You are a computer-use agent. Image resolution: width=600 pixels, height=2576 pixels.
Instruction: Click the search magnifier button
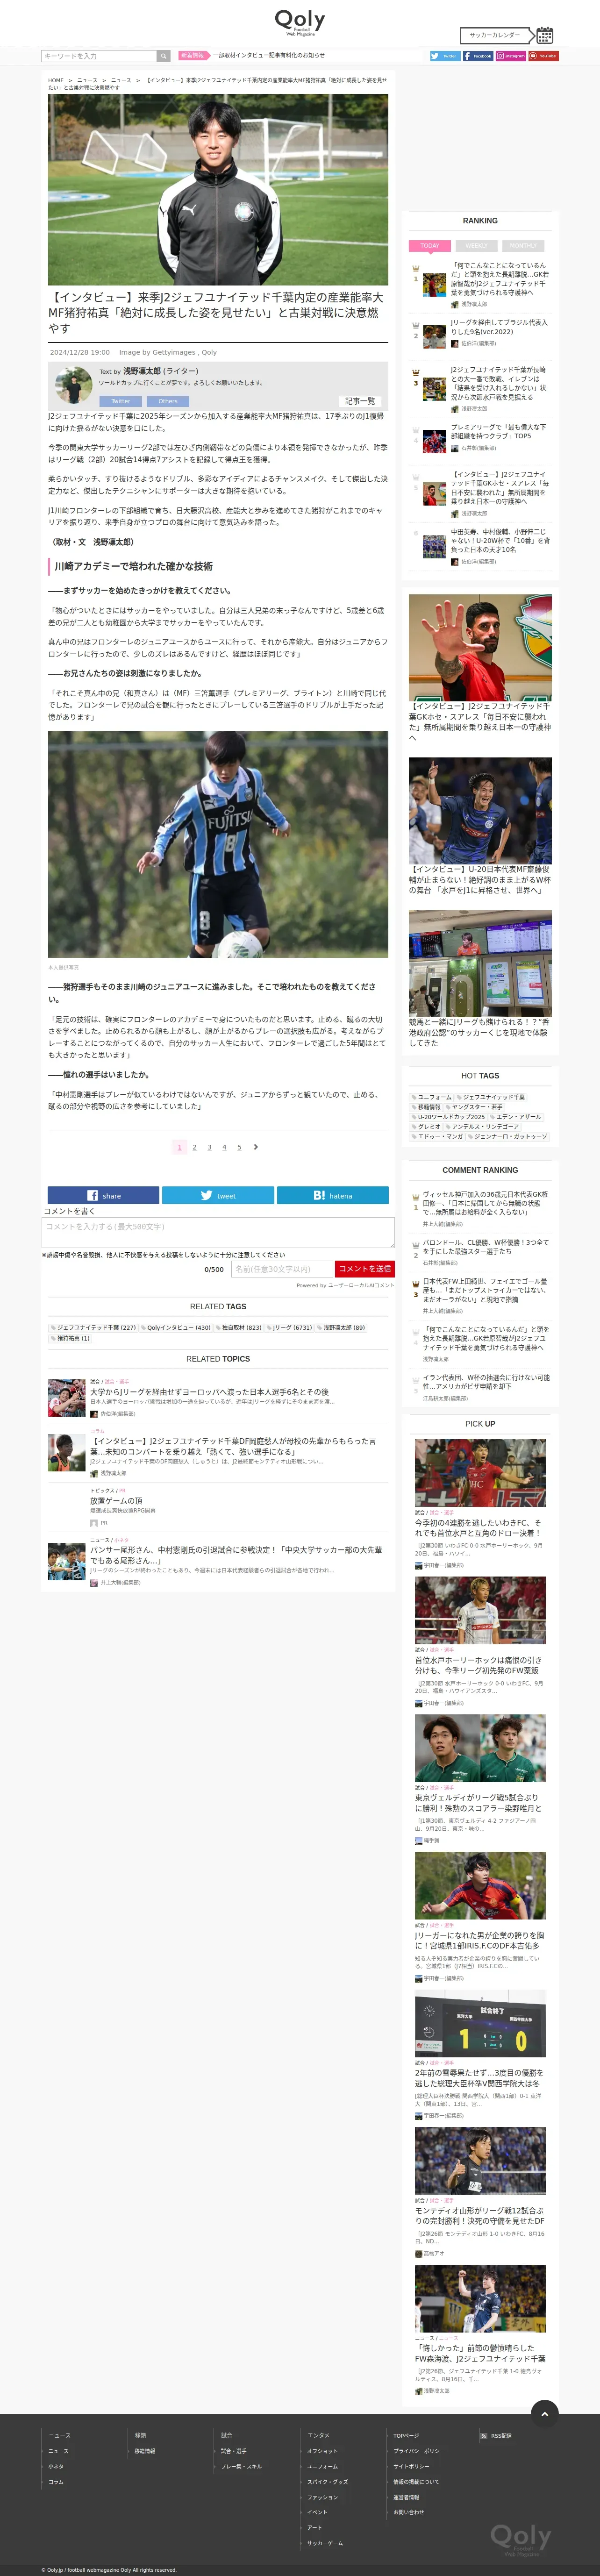[x=163, y=56]
